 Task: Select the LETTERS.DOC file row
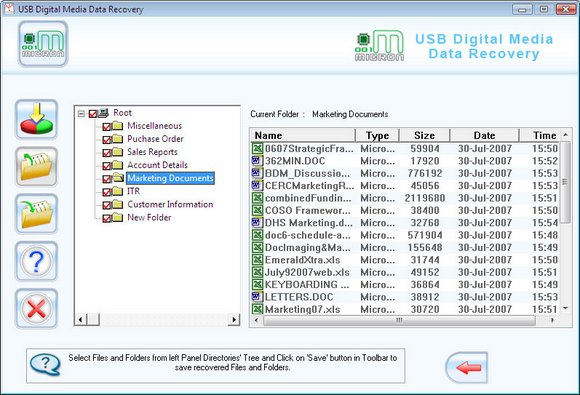point(405,297)
